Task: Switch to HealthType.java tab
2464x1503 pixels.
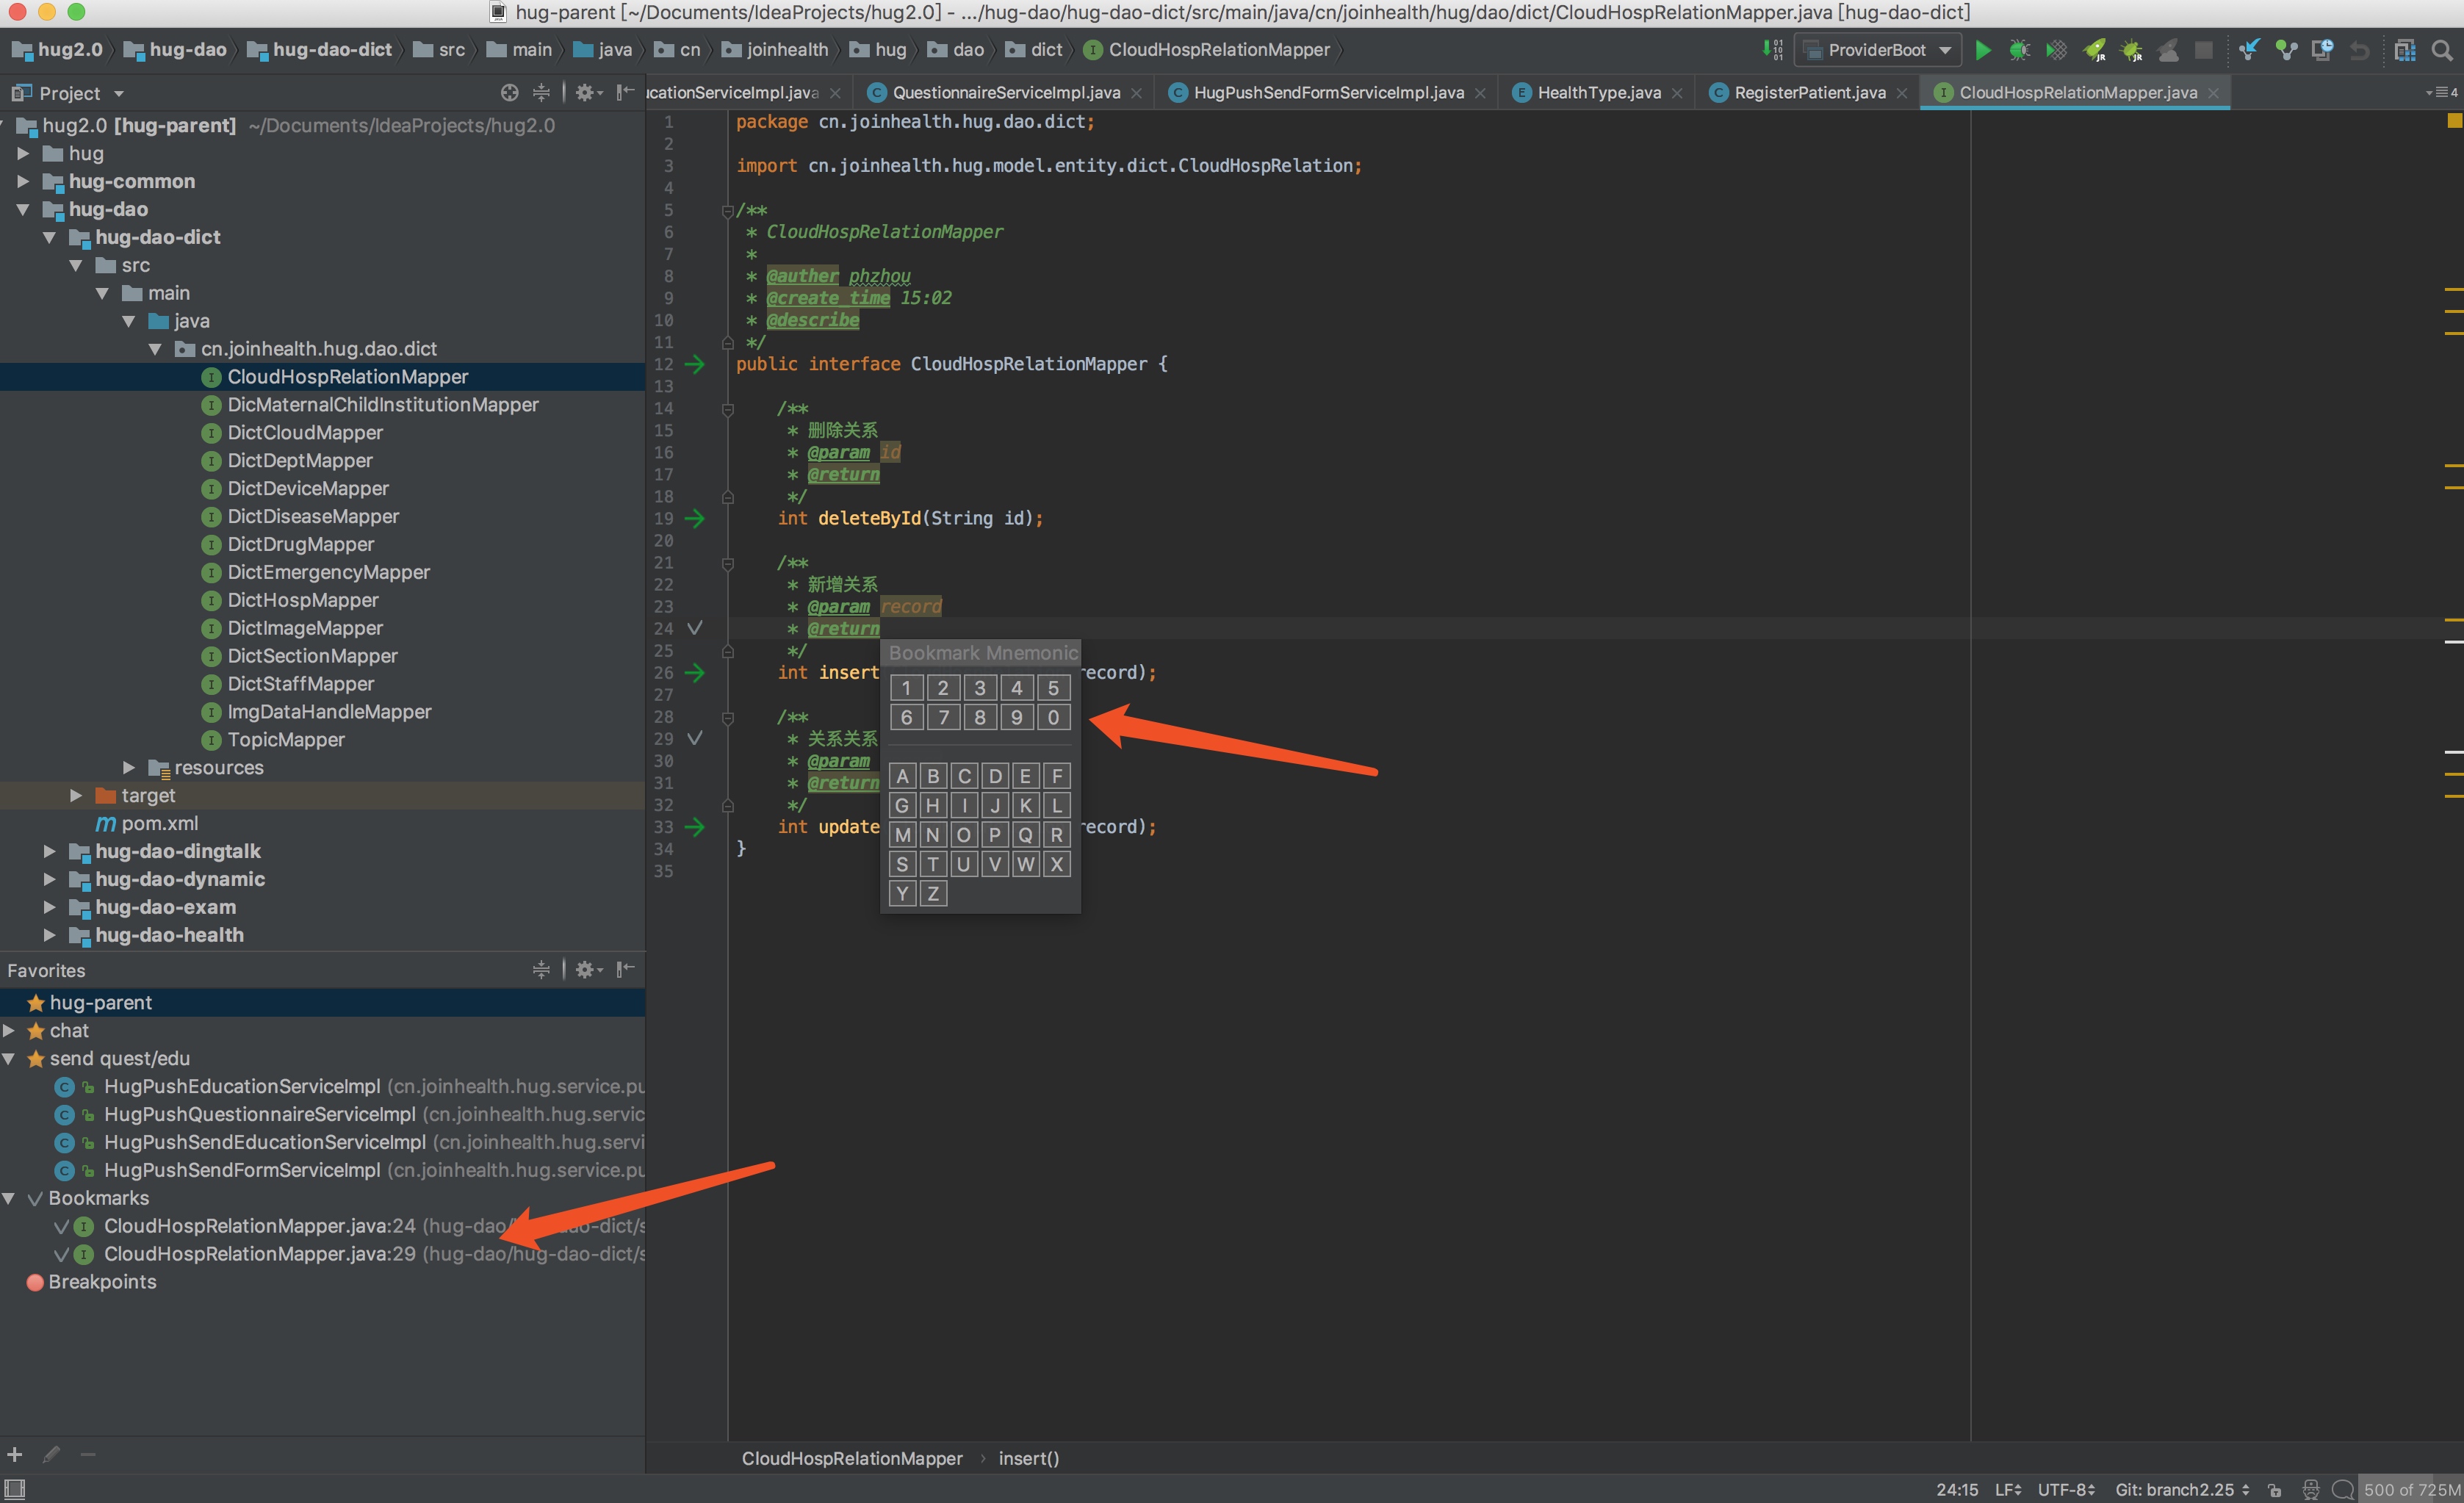Action: [1598, 93]
